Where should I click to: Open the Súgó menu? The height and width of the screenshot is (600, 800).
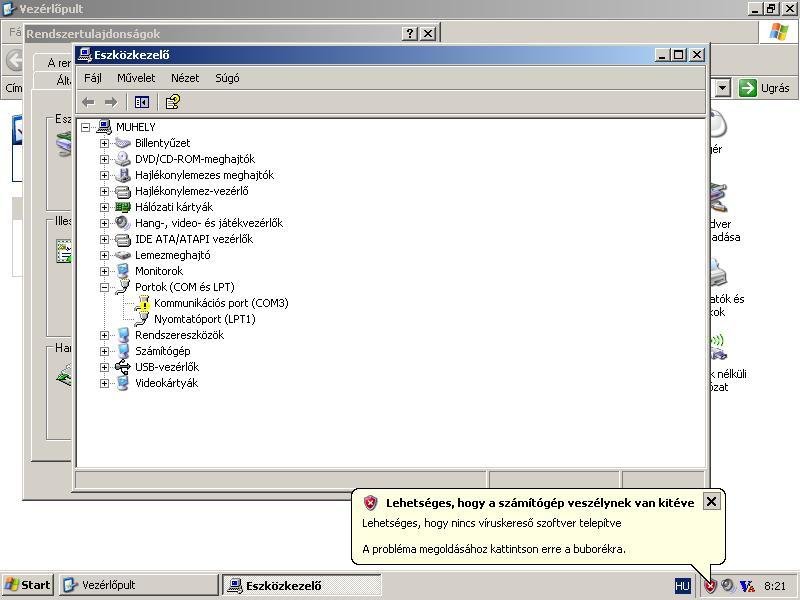pyautogui.click(x=227, y=78)
